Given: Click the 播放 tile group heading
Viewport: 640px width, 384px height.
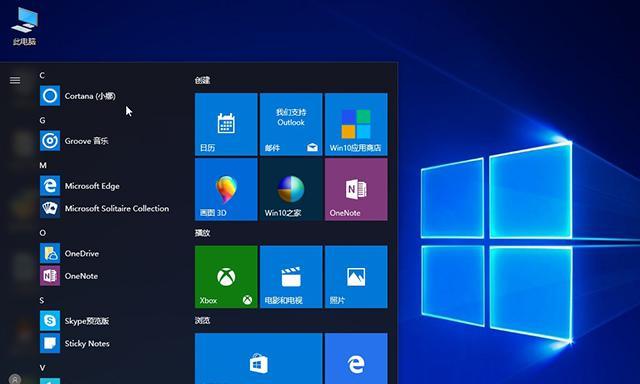Looking at the screenshot, I should pyautogui.click(x=202, y=233).
